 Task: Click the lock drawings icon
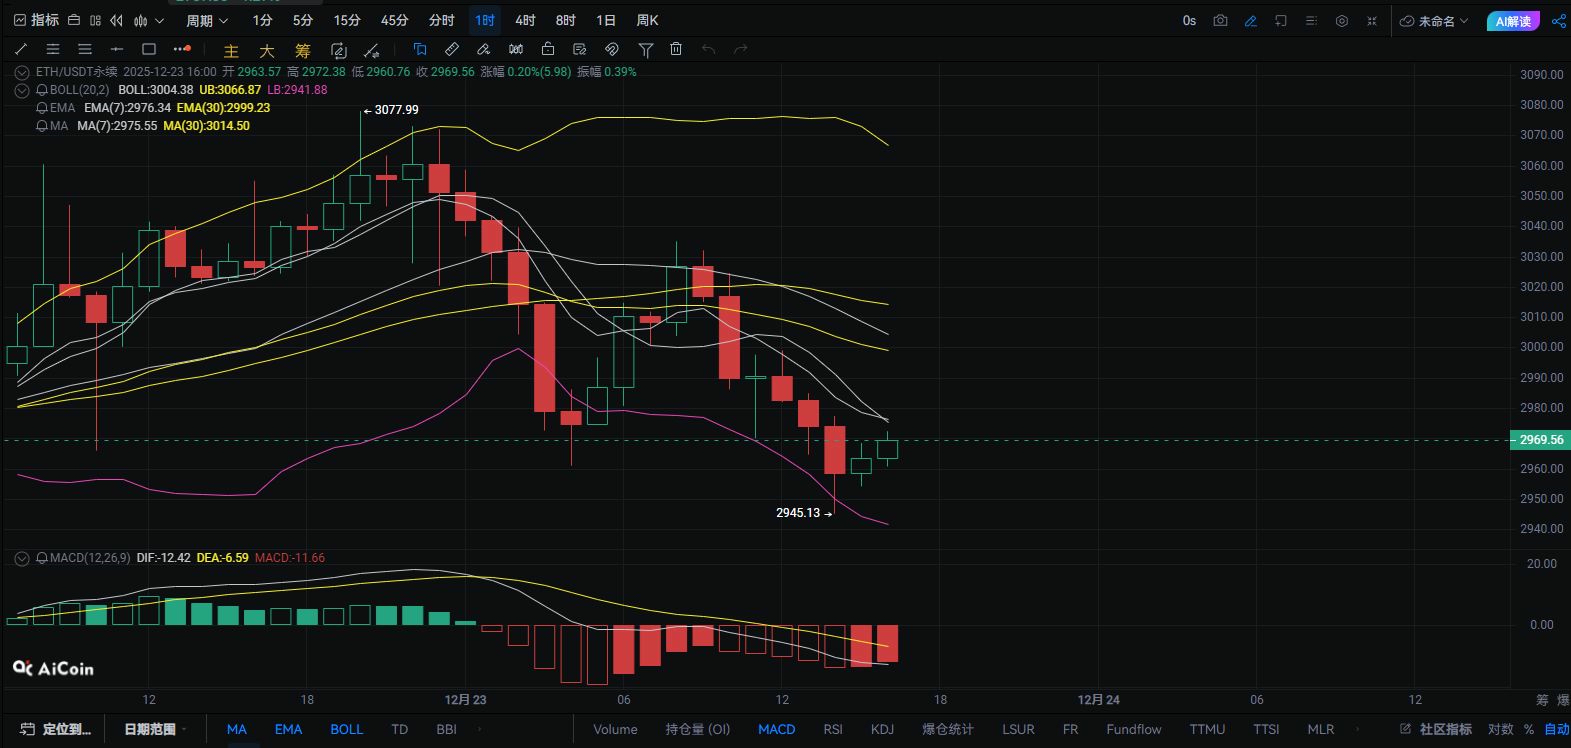[547, 49]
